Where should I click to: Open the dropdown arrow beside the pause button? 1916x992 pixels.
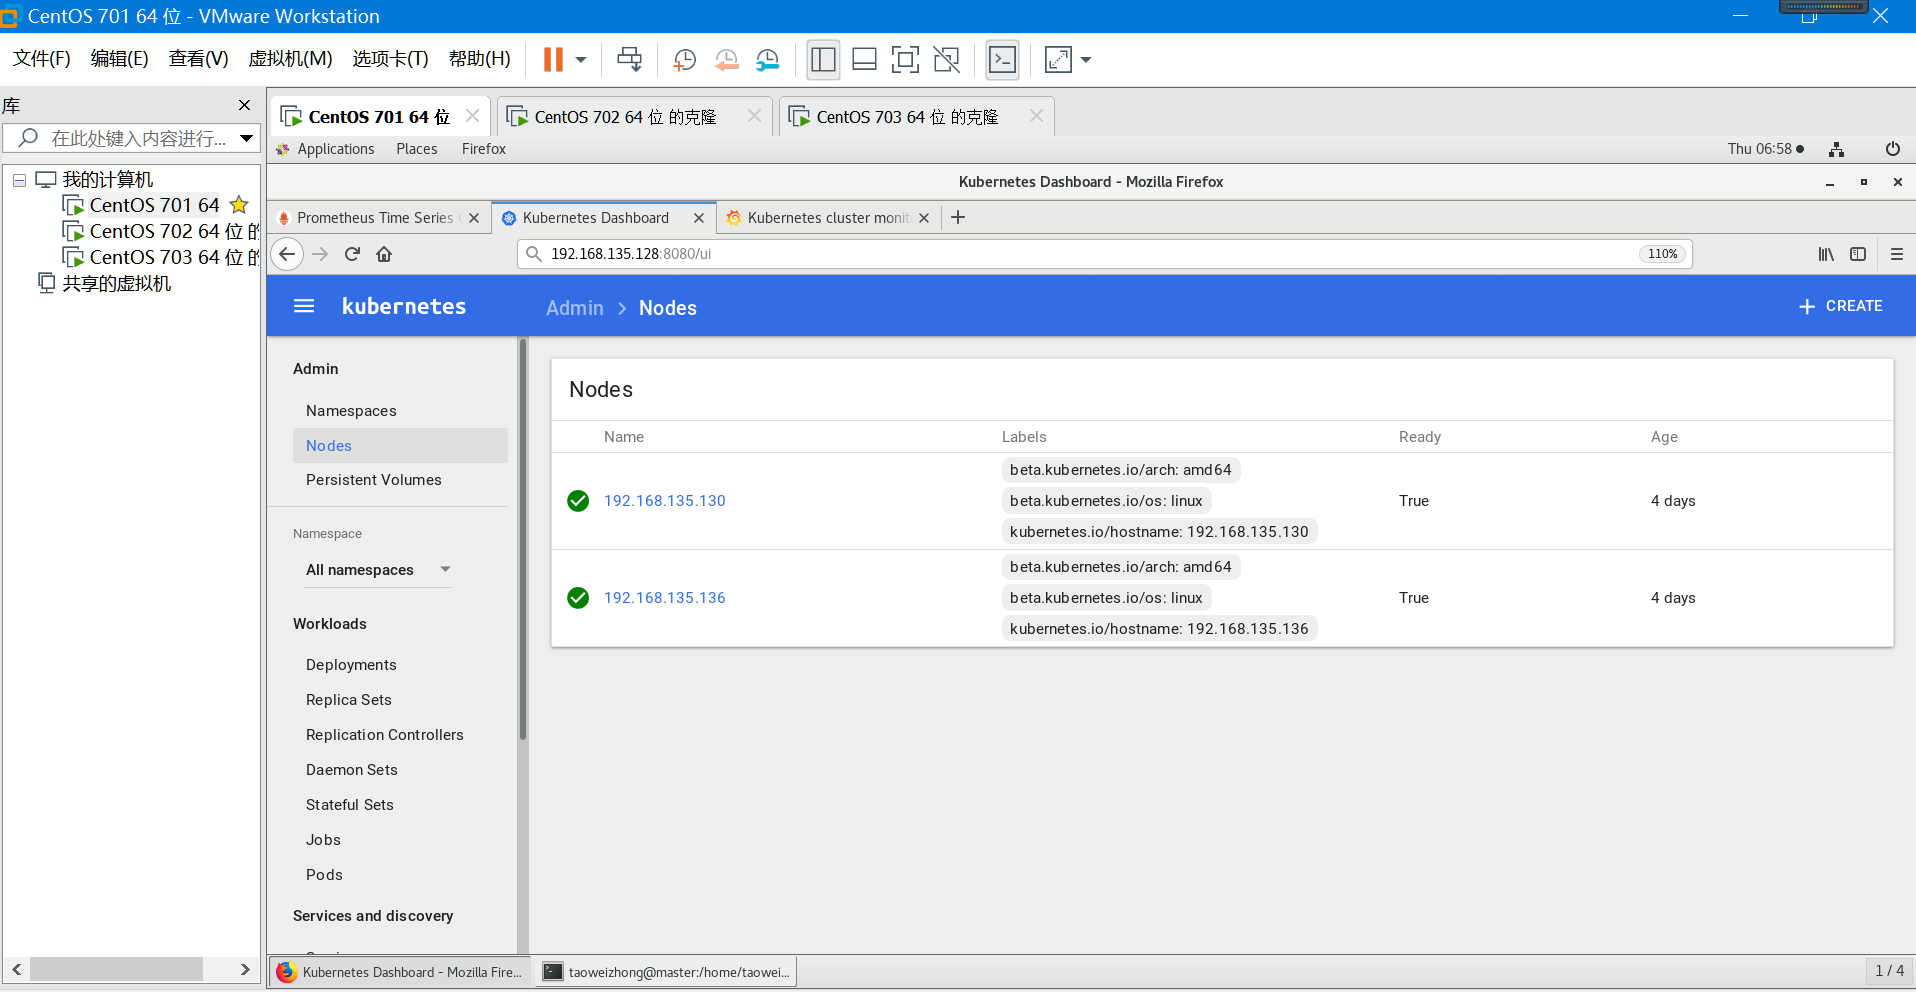tap(581, 60)
